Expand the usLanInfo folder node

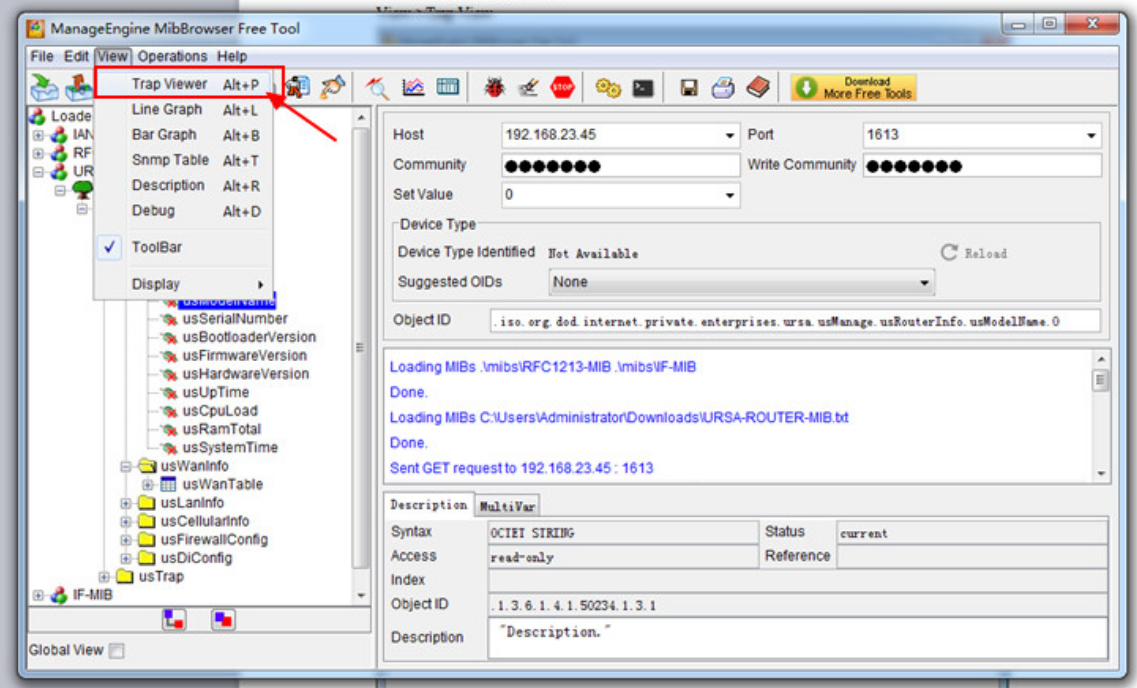click(125, 503)
